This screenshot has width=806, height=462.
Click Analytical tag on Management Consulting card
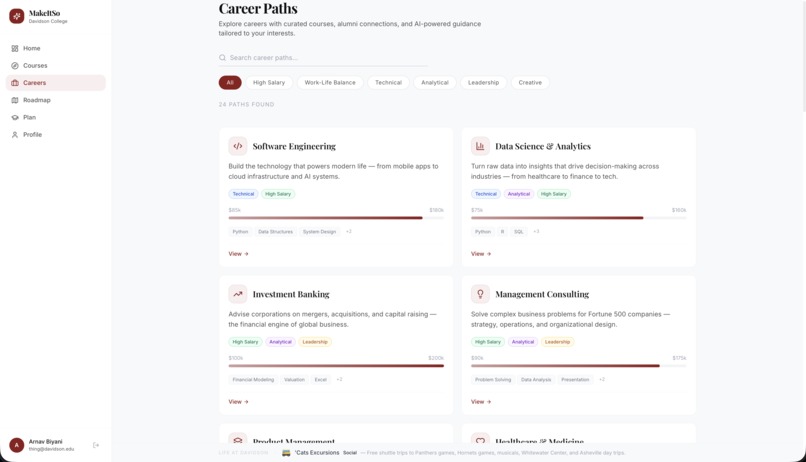[x=523, y=342]
